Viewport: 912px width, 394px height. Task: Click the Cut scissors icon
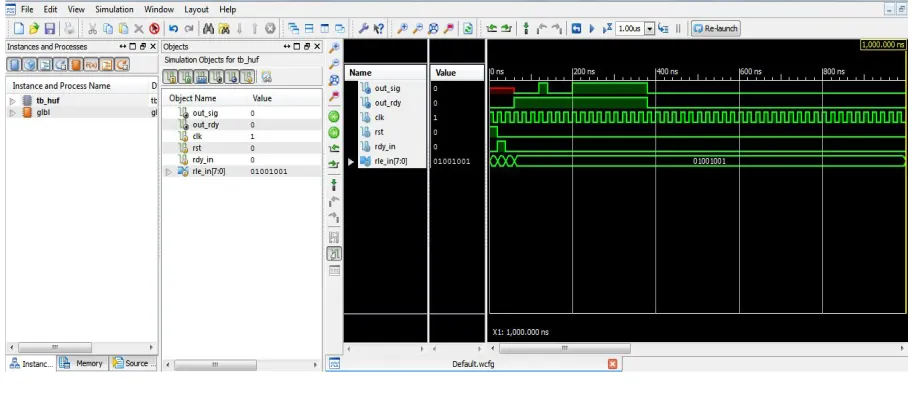92,29
